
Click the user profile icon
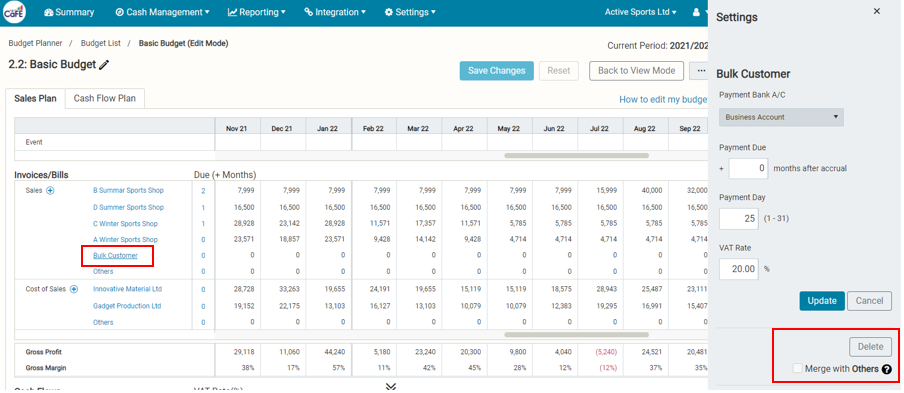pyautogui.click(x=696, y=12)
